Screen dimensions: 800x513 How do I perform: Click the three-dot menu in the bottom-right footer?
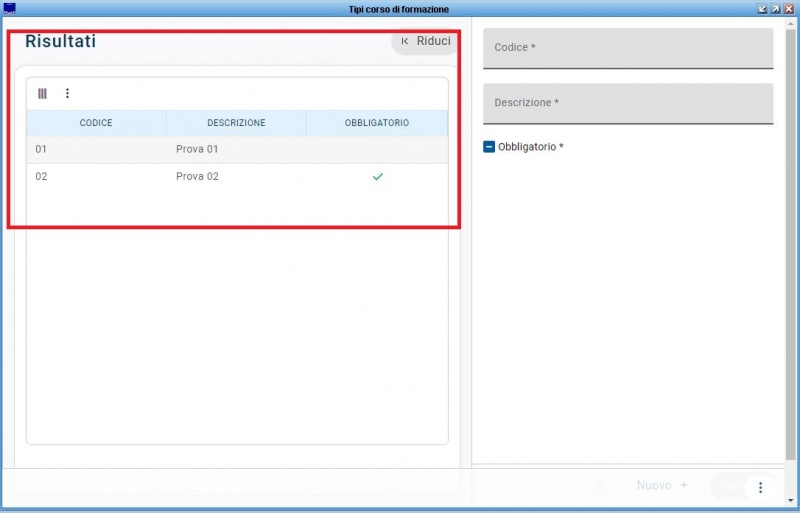[x=760, y=487]
